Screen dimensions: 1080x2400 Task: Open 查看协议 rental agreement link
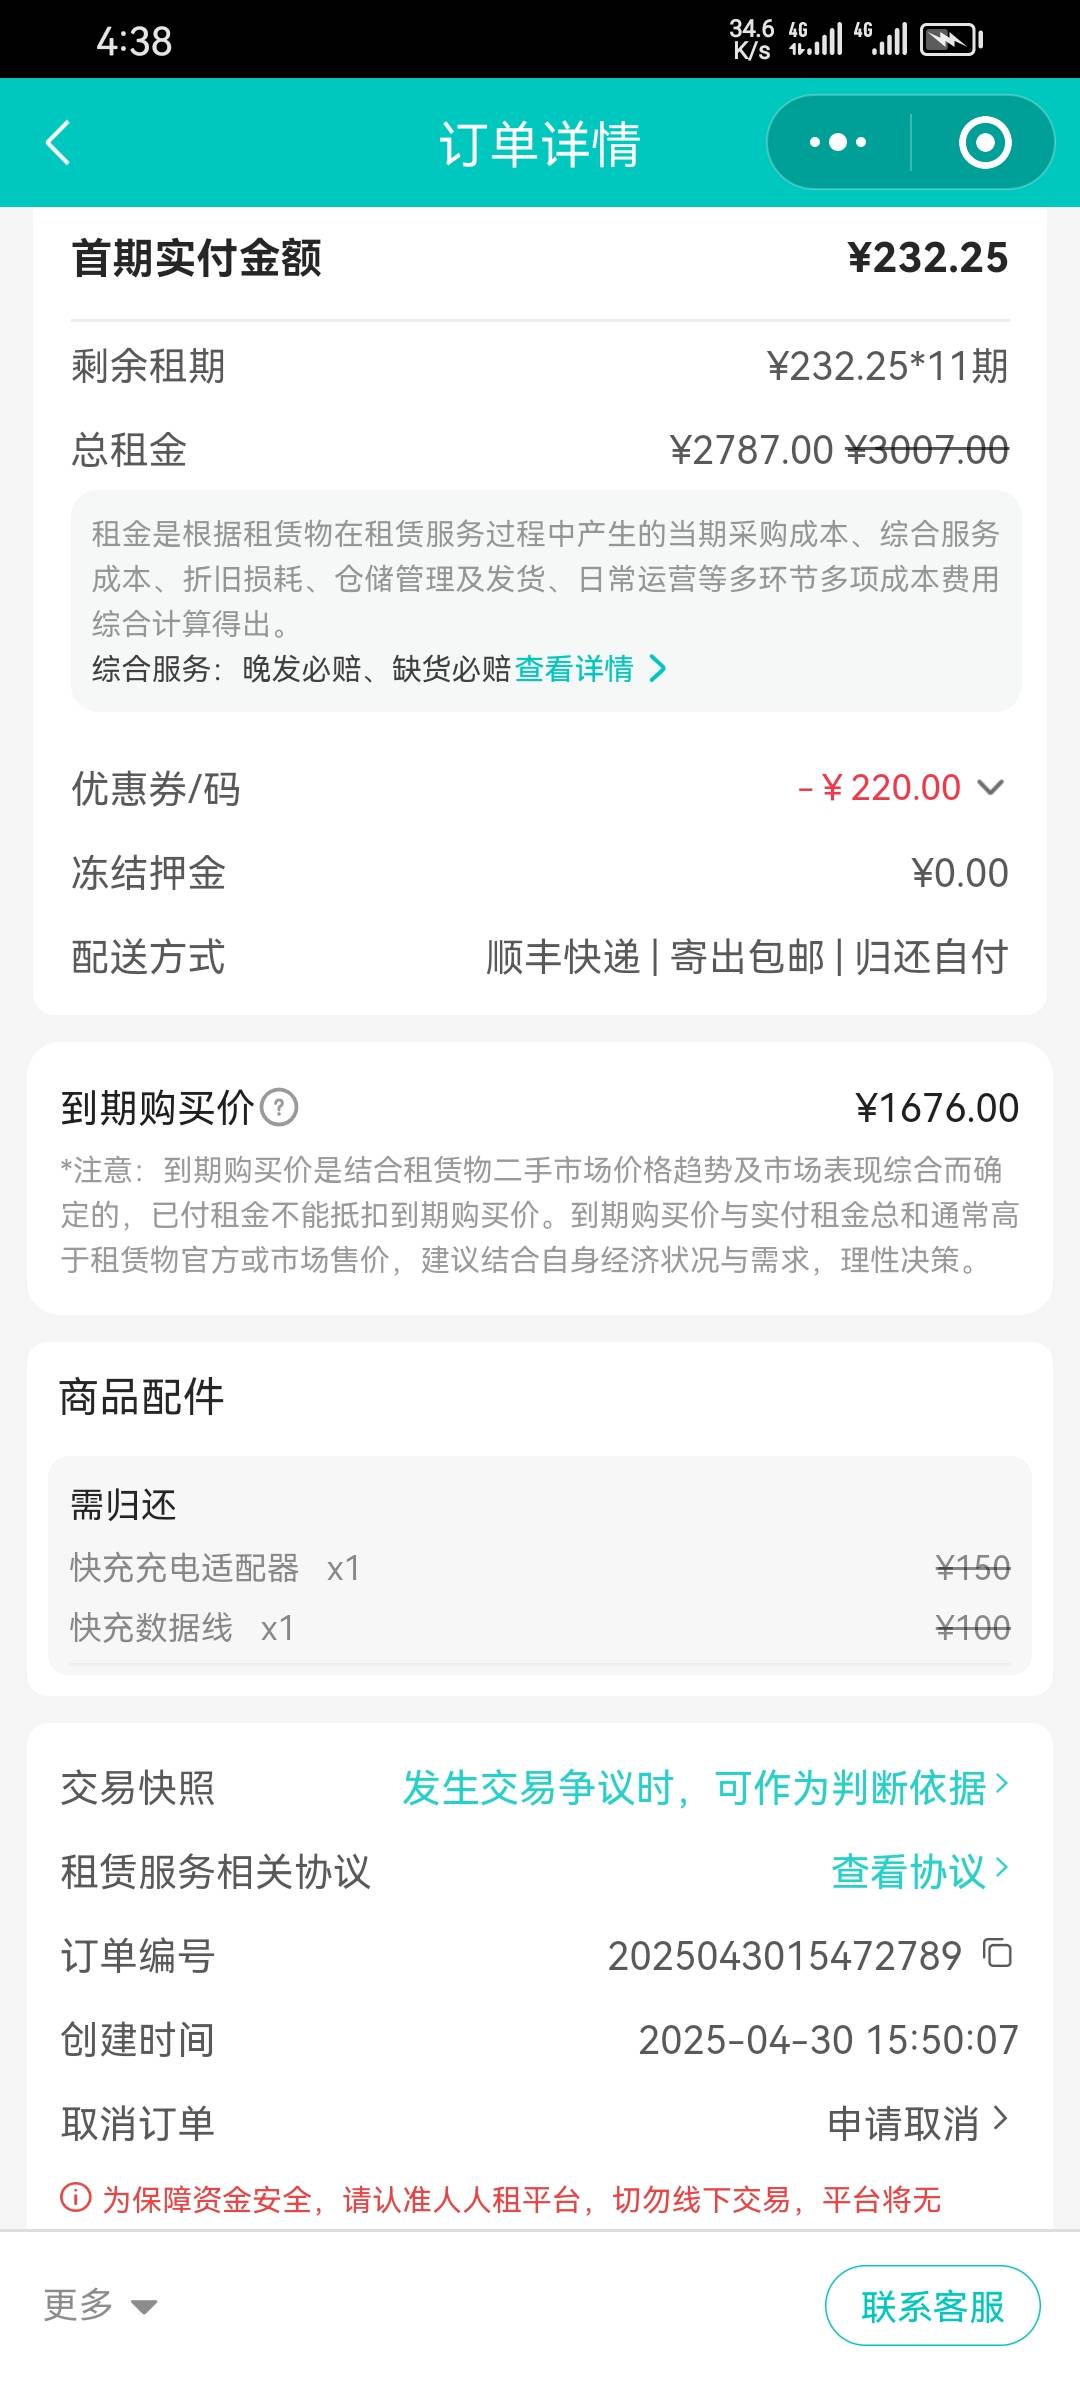coord(920,1870)
